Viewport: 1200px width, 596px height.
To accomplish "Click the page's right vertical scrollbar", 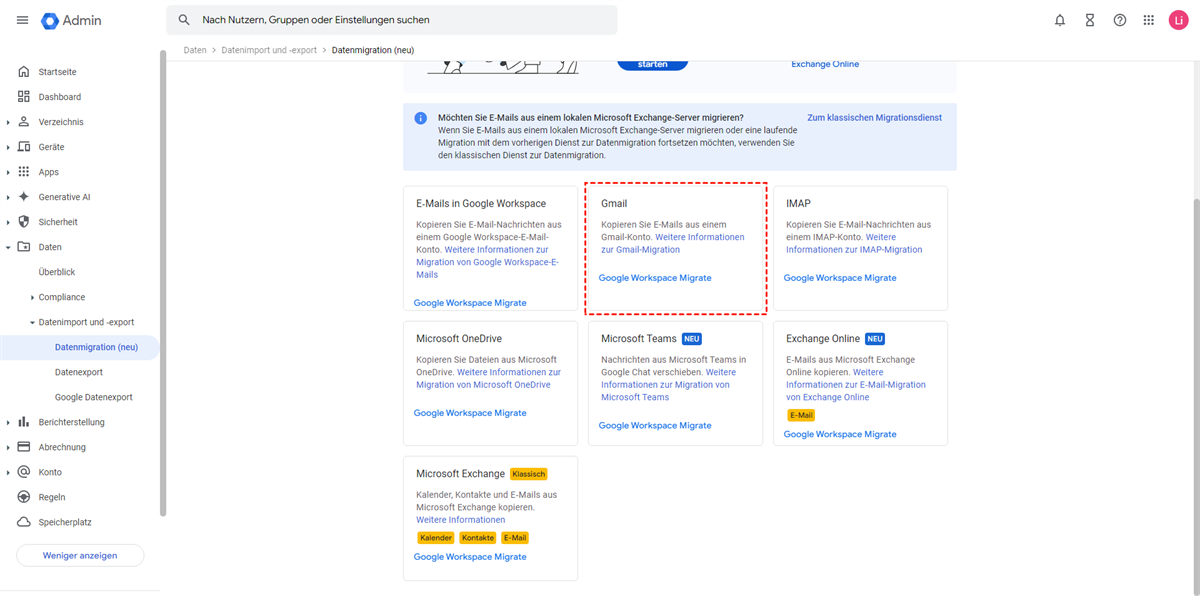I will tap(1195, 395).
